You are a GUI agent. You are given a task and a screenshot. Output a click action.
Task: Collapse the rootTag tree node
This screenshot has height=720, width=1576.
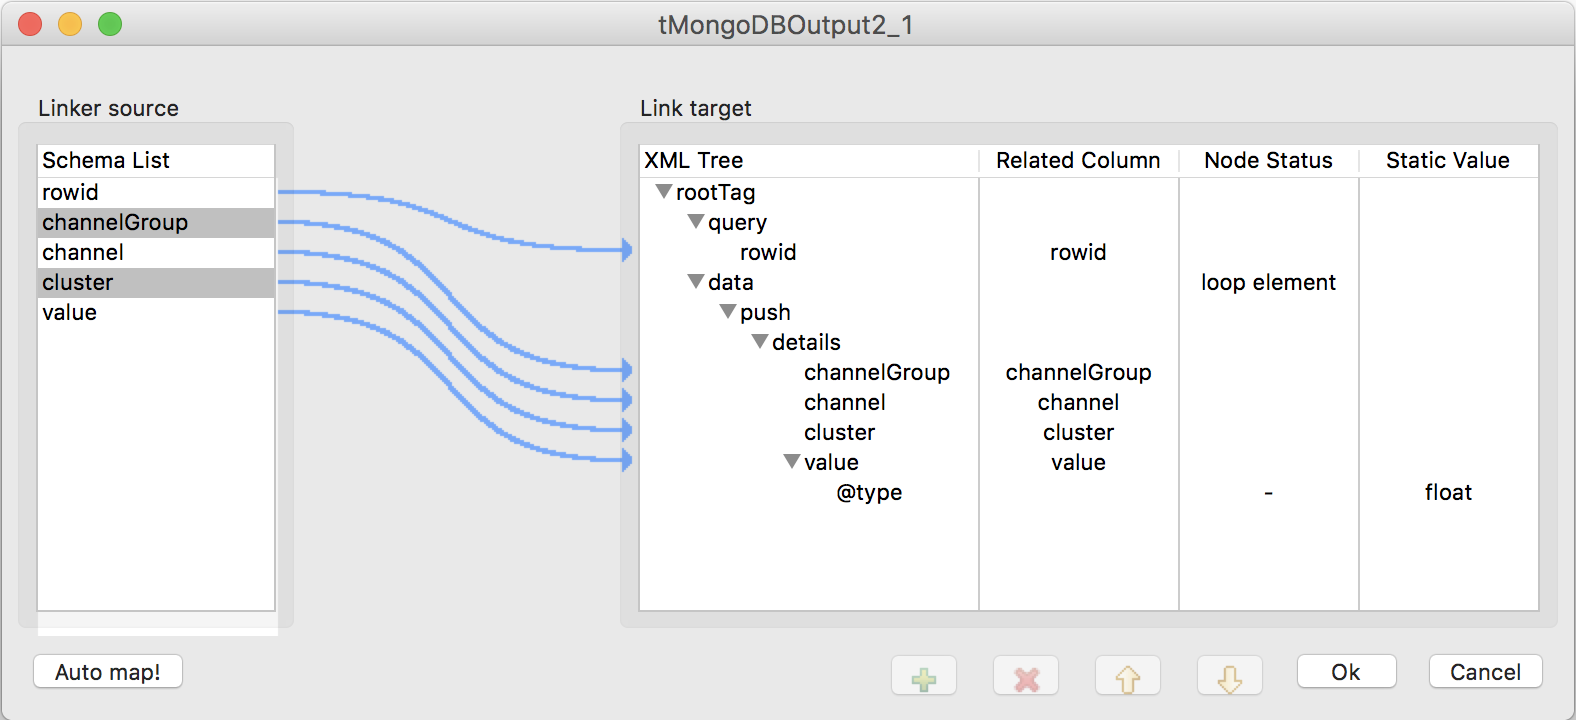coord(664,191)
